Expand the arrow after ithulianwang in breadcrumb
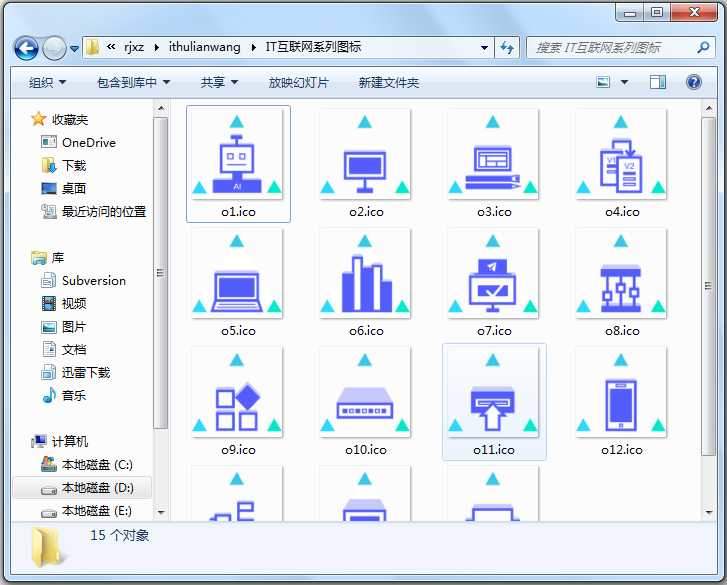The image size is (727, 585). point(253,47)
